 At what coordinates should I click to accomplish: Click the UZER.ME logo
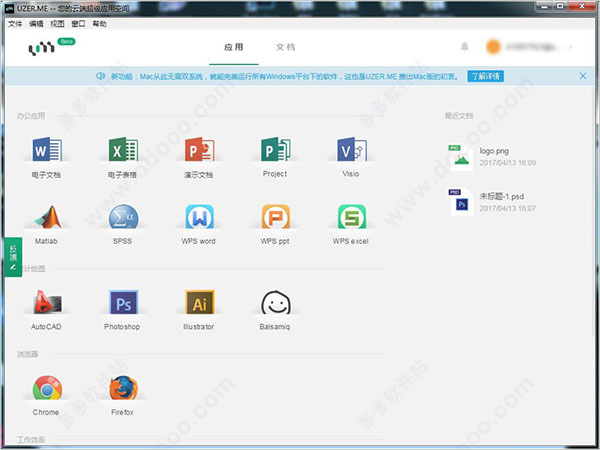(x=41, y=49)
